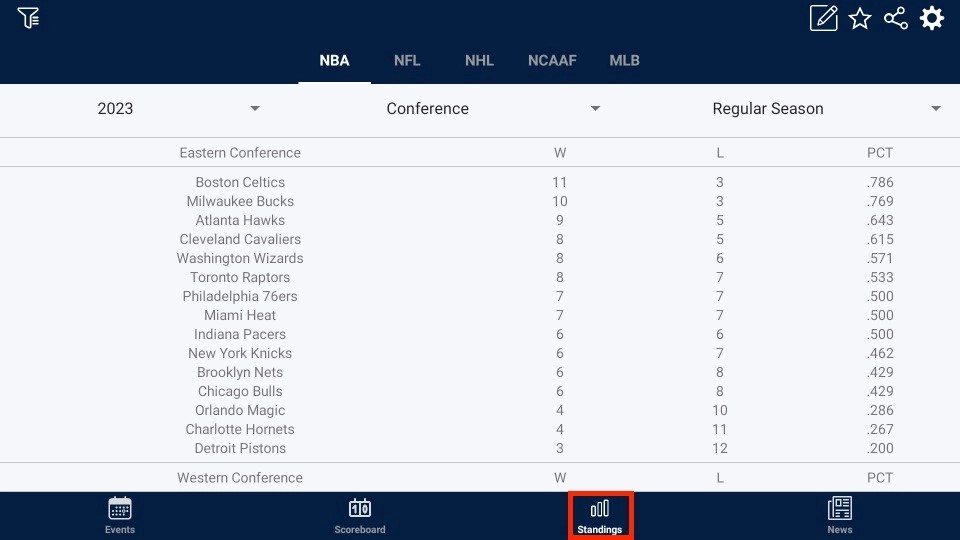The height and width of the screenshot is (540, 960).
Task: Select the Brooklyn Nets row
Action: point(480,372)
